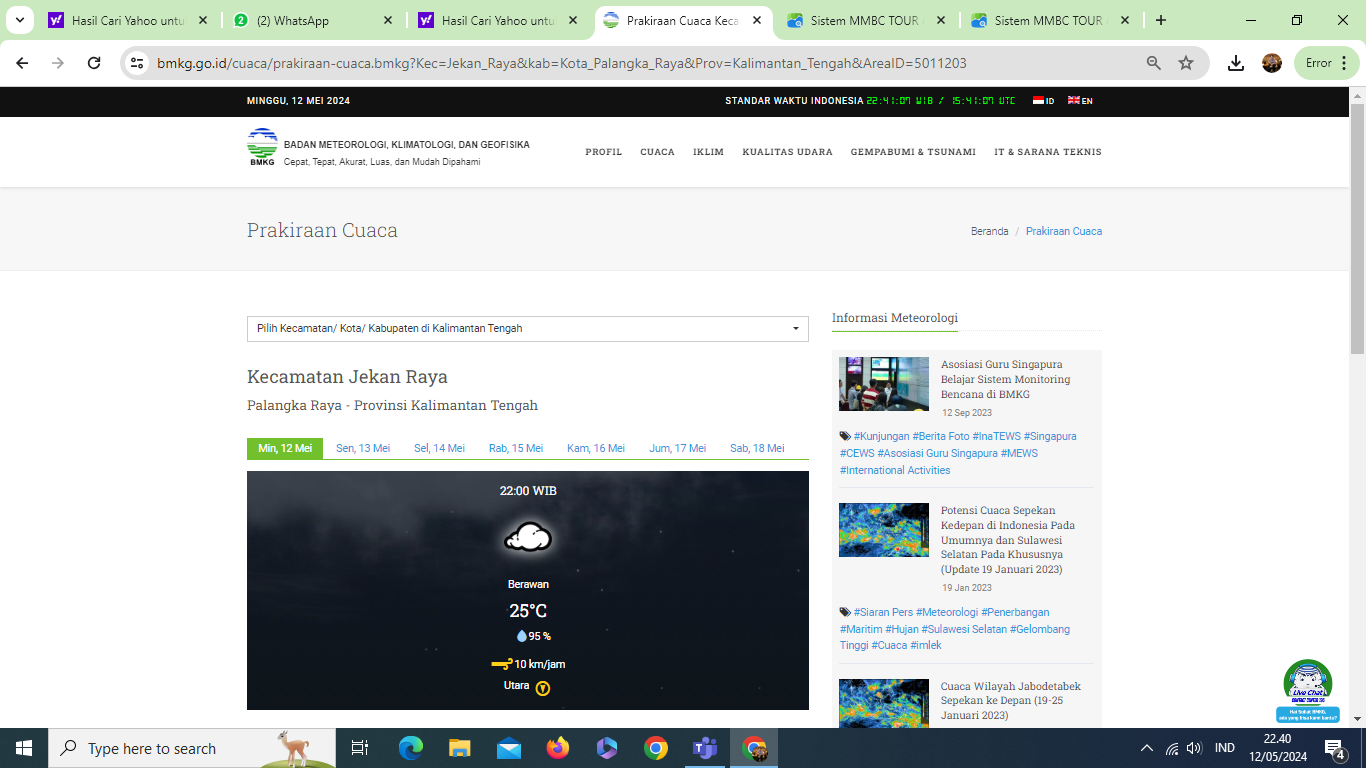Viewport: 1366px width, 768px height.
Task: Open File Explorer from taskbar
Action: (x=459, y=748)
